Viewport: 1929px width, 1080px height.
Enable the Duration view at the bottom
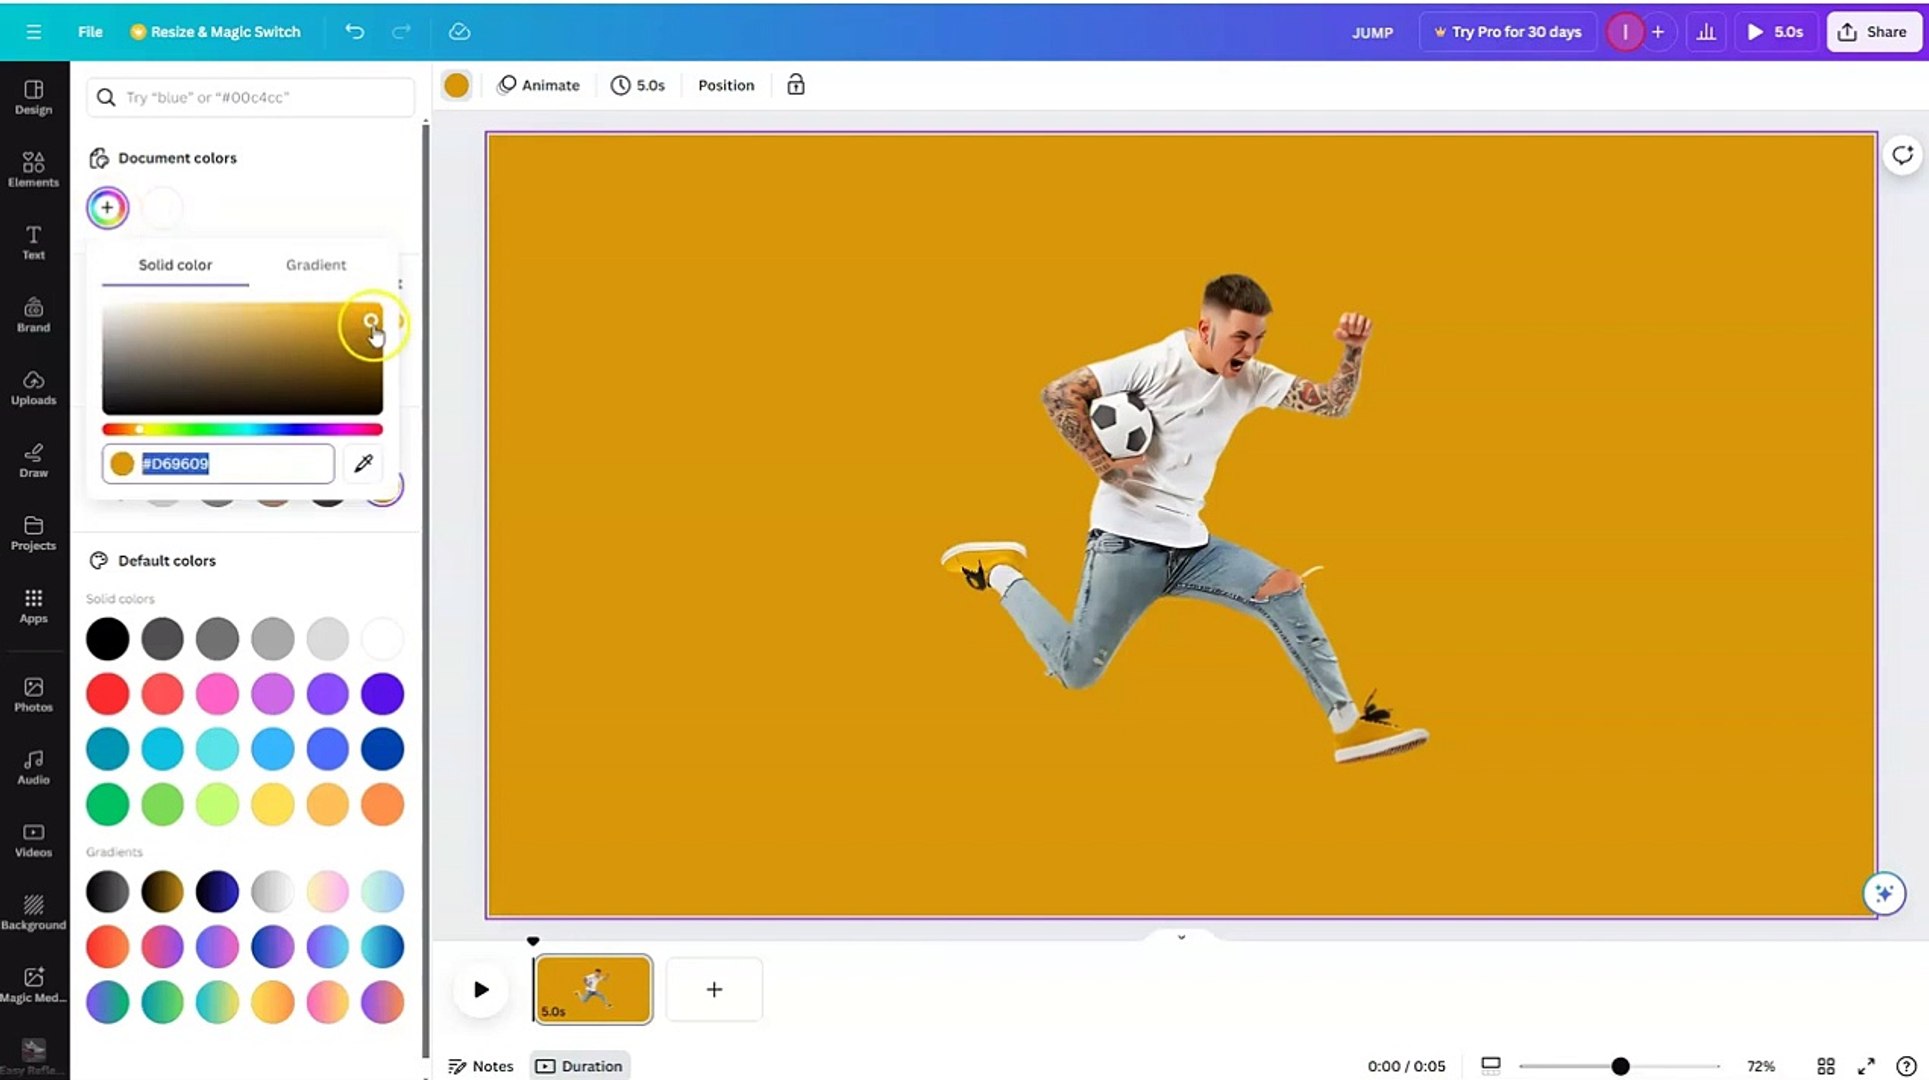(x=579, y=1065)
